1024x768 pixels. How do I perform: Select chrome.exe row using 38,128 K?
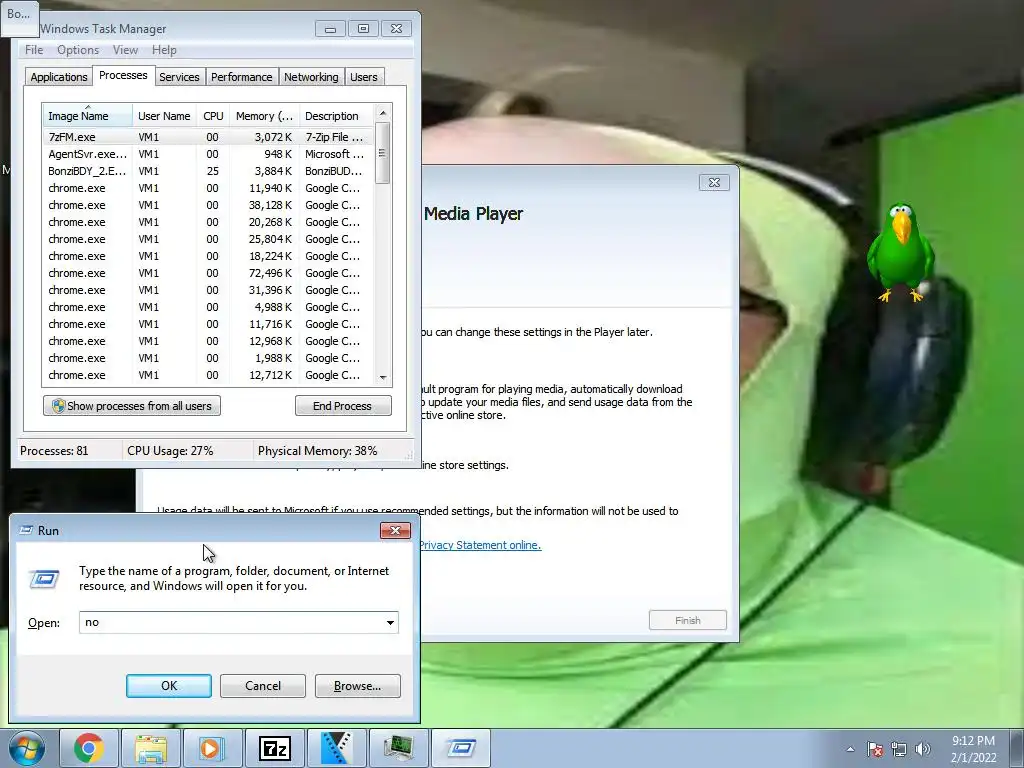click(208, 205)
